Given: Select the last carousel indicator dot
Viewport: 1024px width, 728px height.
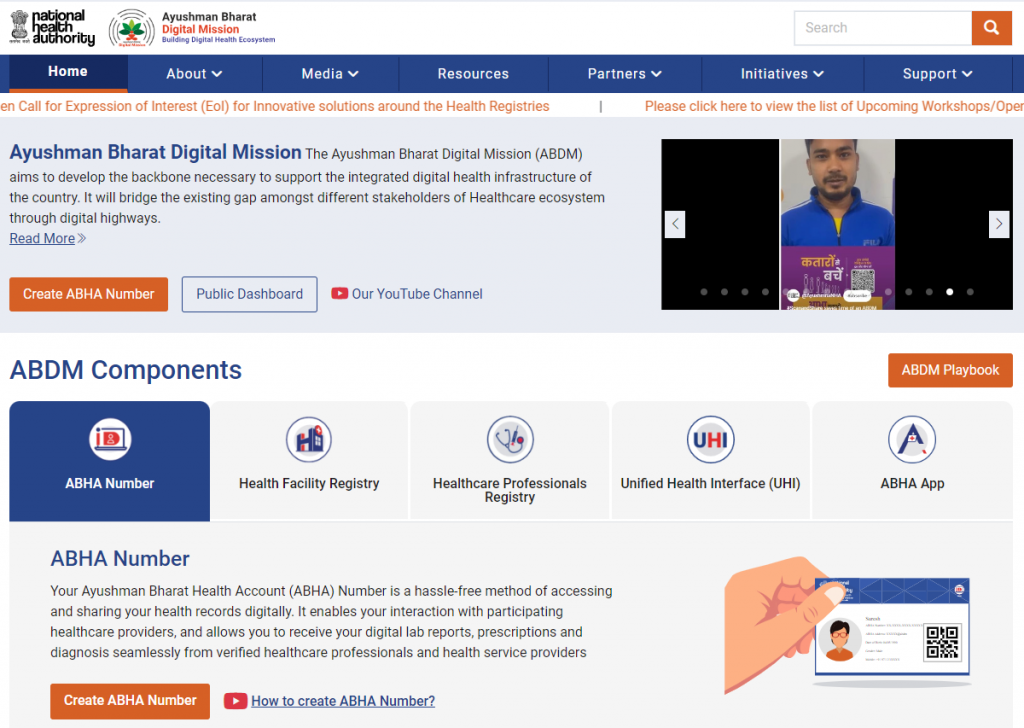Looking at the screenshot, I should click(970, 292).
